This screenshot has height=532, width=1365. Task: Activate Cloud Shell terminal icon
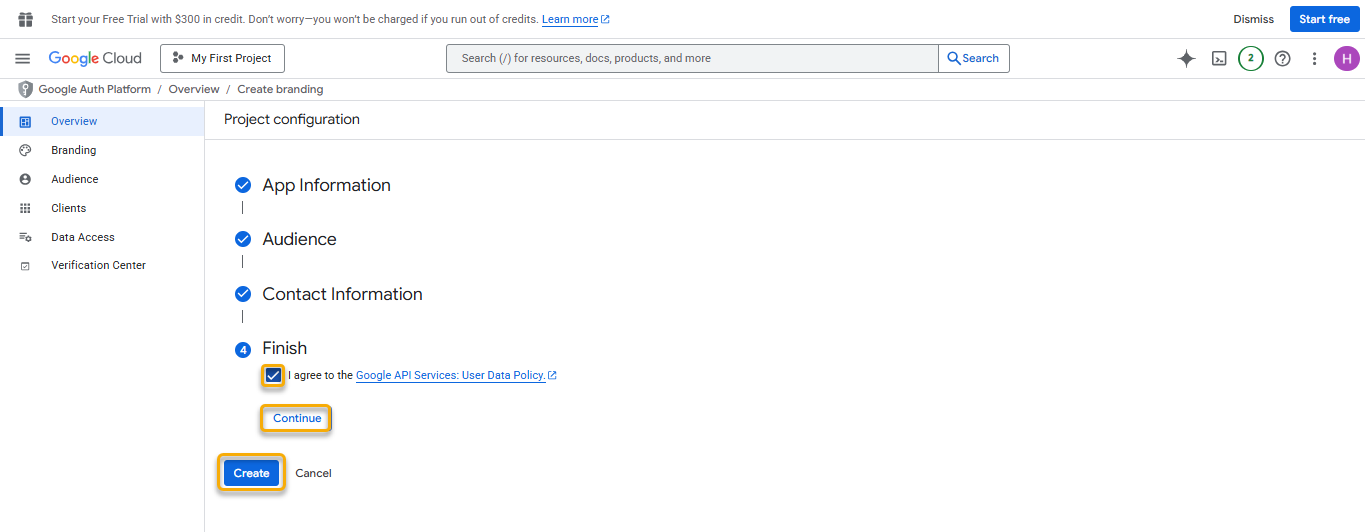point(1219,59)
